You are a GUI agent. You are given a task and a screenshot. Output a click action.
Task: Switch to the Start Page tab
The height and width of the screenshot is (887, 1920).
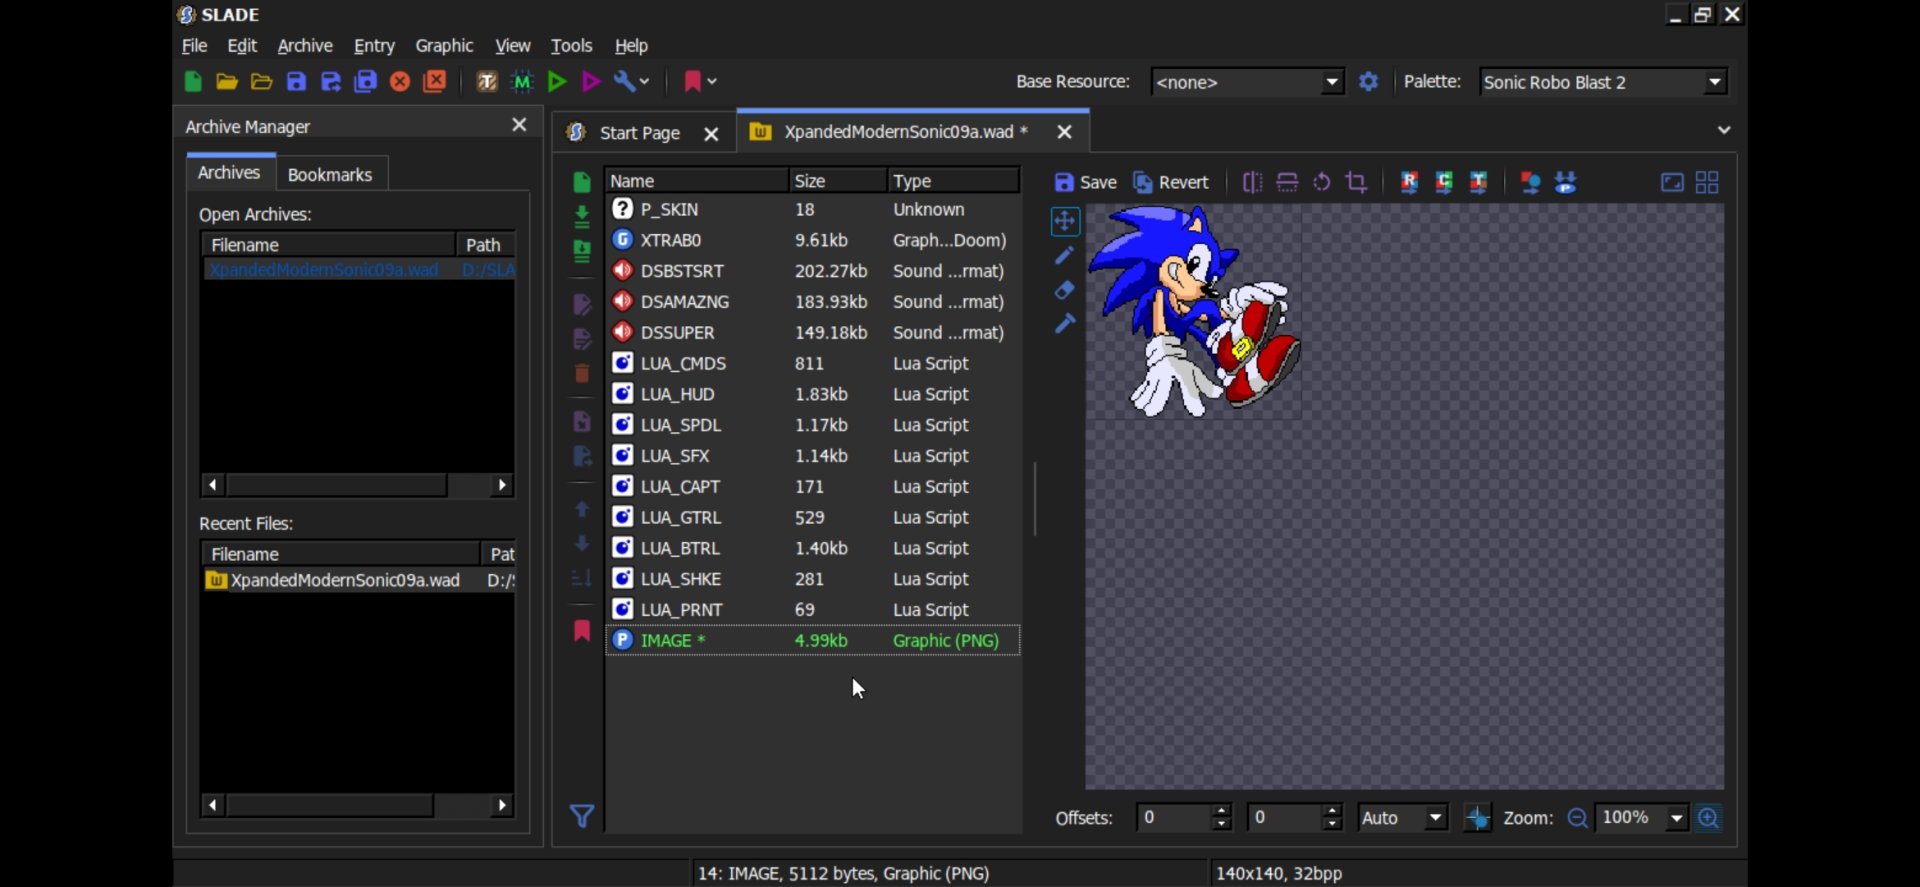point(639,133)
